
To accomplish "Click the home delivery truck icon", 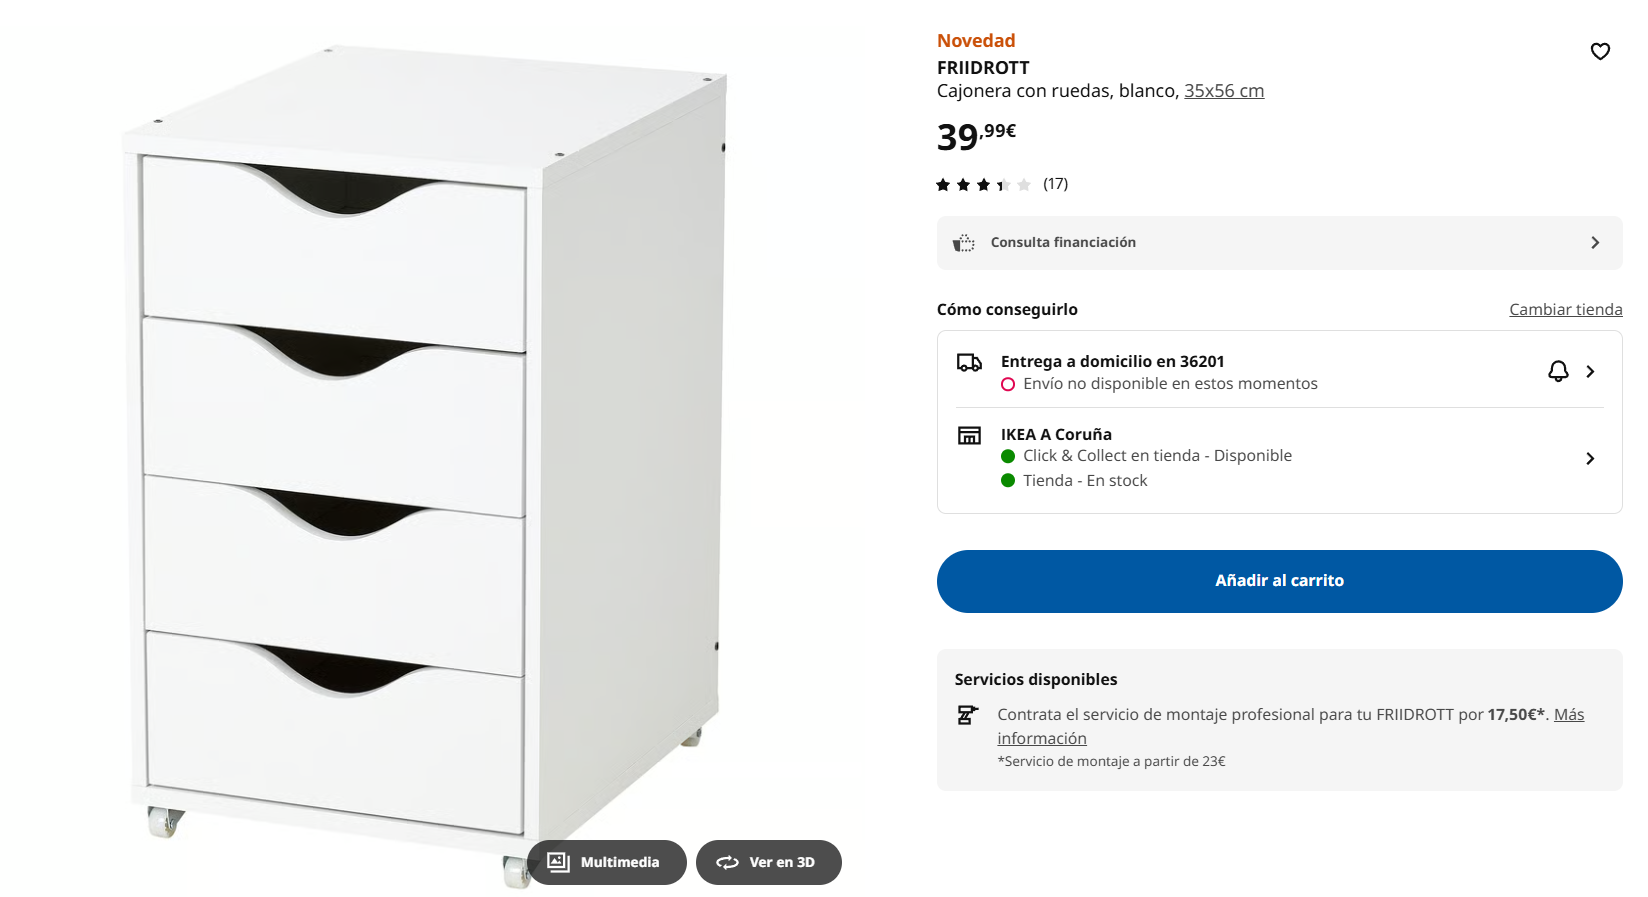I will [x=969, y=362].
